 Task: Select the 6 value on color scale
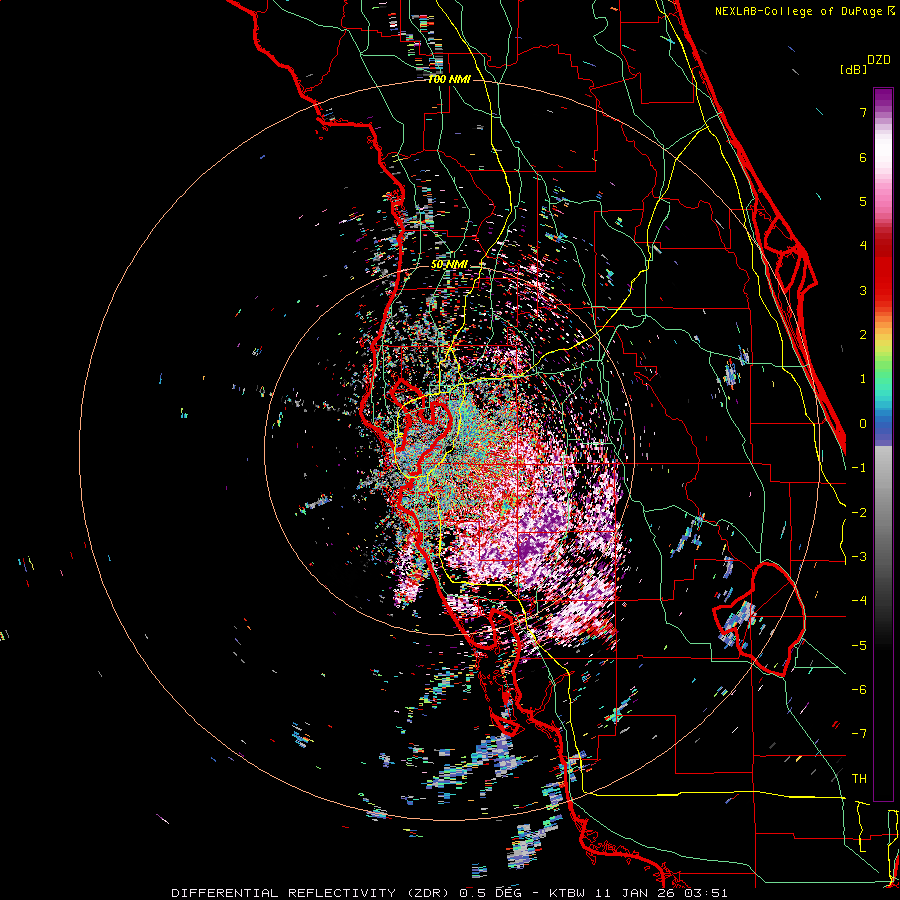863,157
